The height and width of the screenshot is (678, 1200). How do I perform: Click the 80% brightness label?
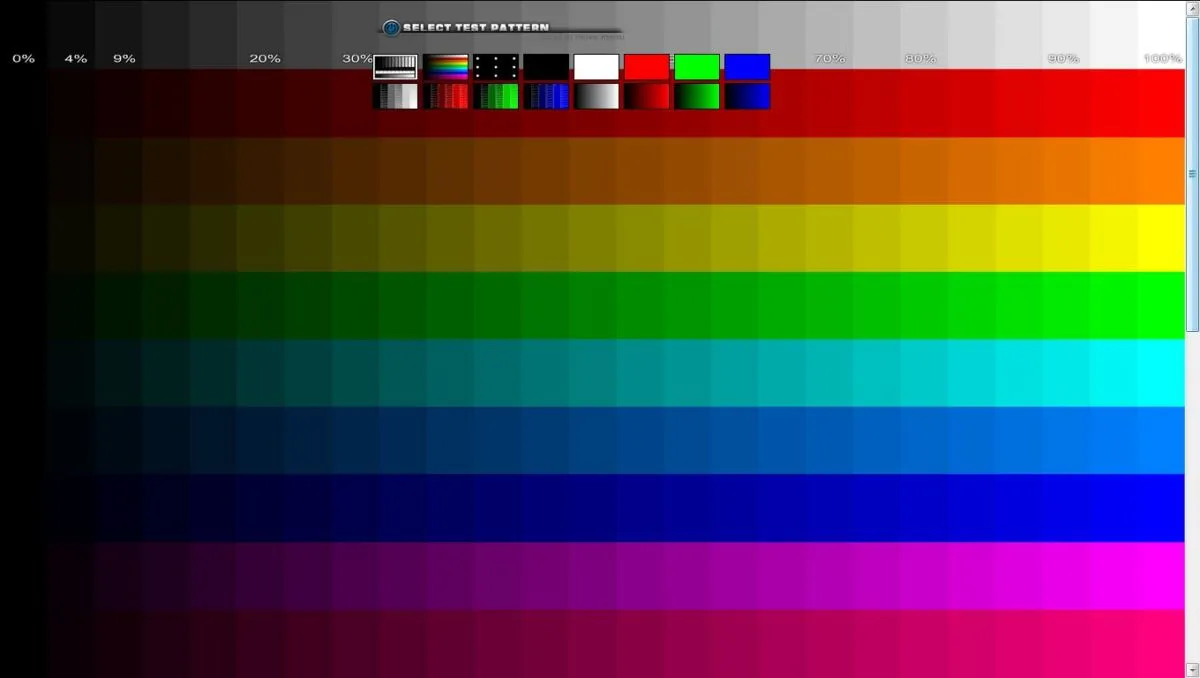pos(920,58)
